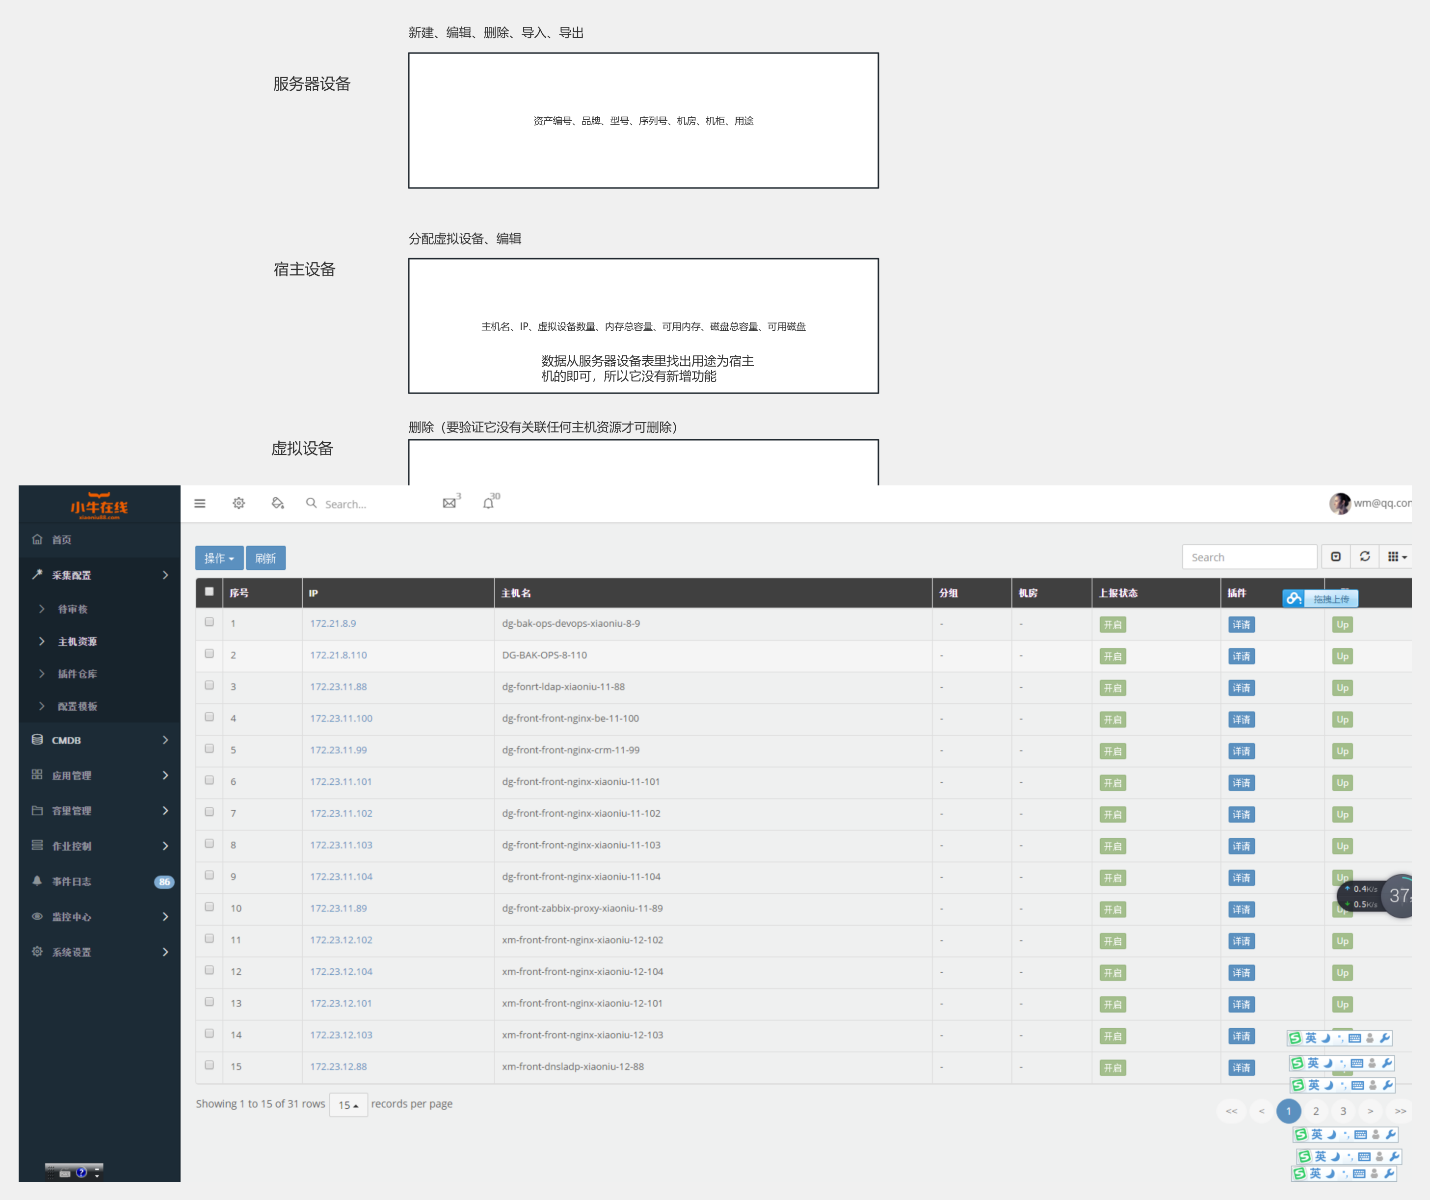Screen dimensions: 1430x1200
Task: Go to page 2 in pagination
Action: pyautogui.click(x=1316, y=1111)
